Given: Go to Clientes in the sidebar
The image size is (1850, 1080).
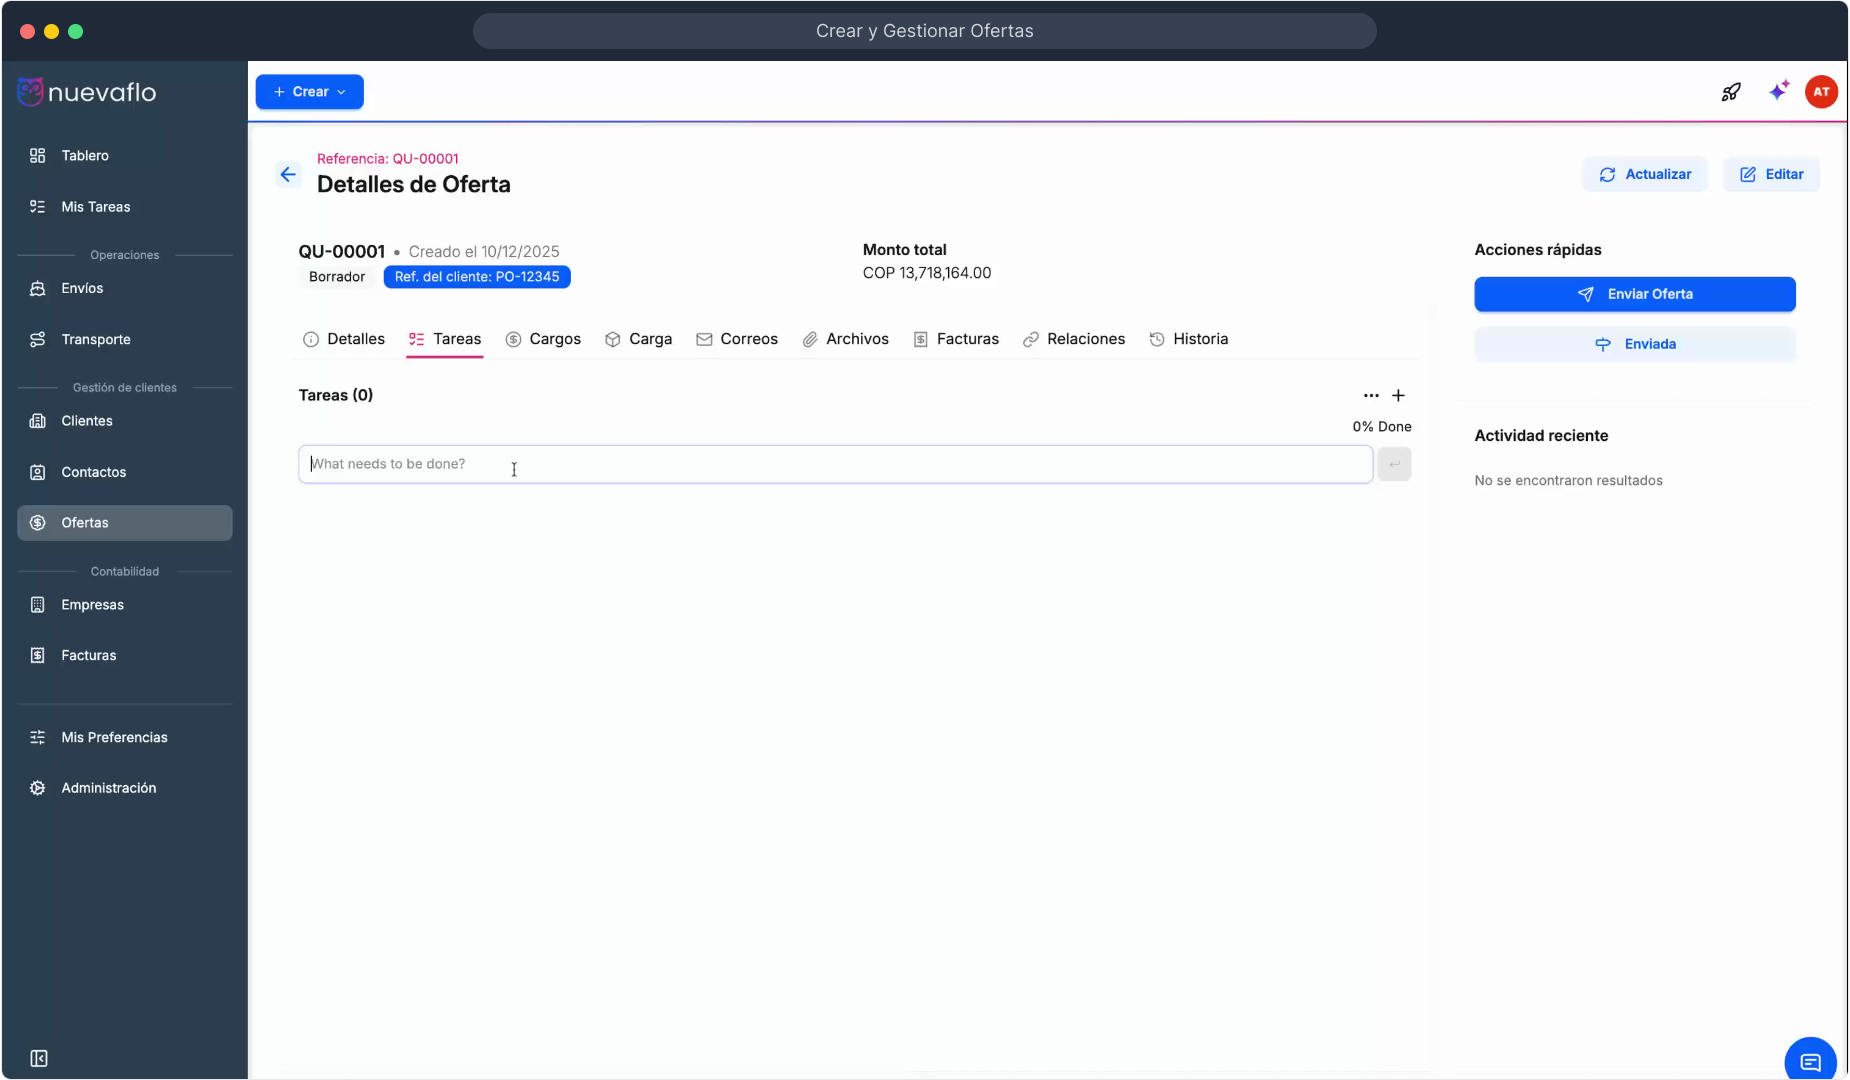Looking at the screenshot, I should click(x=87, y=421).
